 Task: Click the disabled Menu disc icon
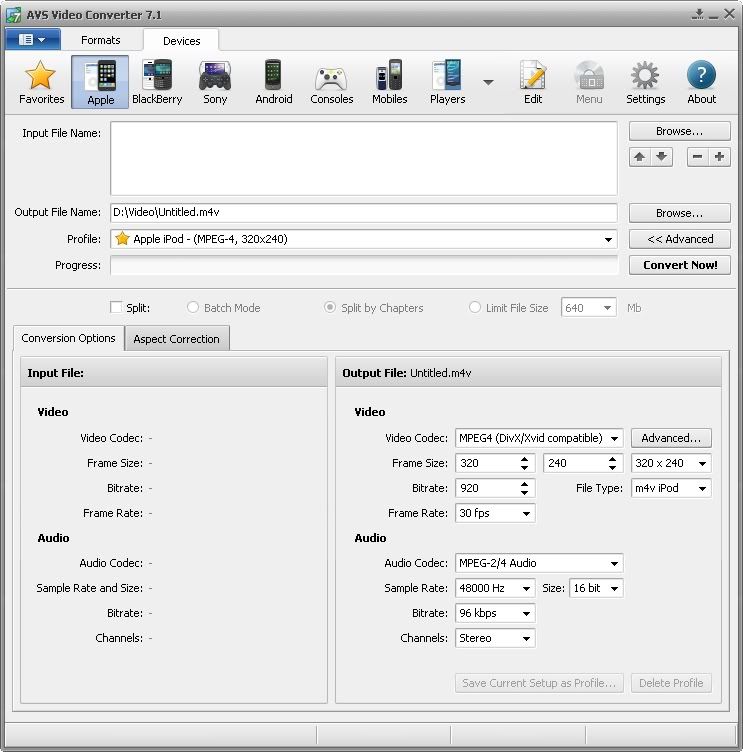589,82
